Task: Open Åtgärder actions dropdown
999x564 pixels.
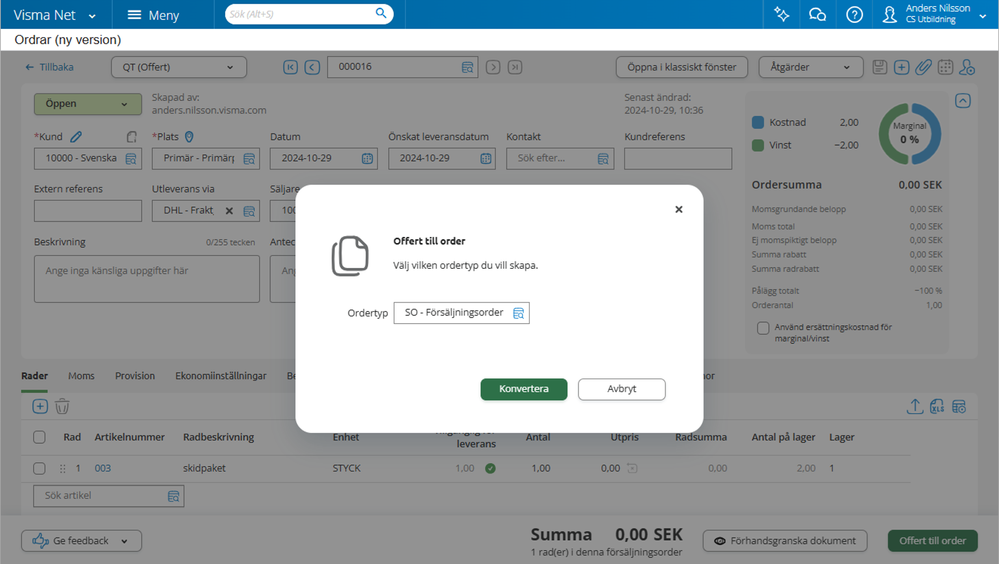Action: 810,67
